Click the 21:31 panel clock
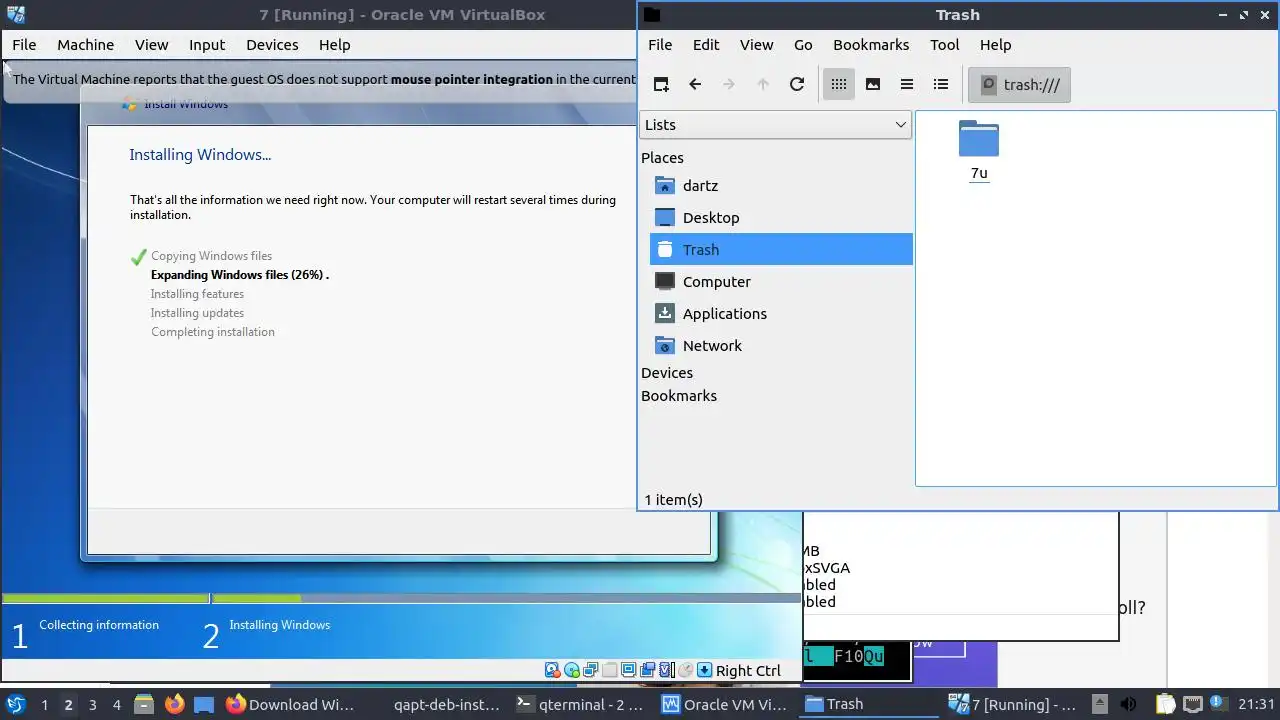The image size is (1280, 720). (x=1256, y=704)
